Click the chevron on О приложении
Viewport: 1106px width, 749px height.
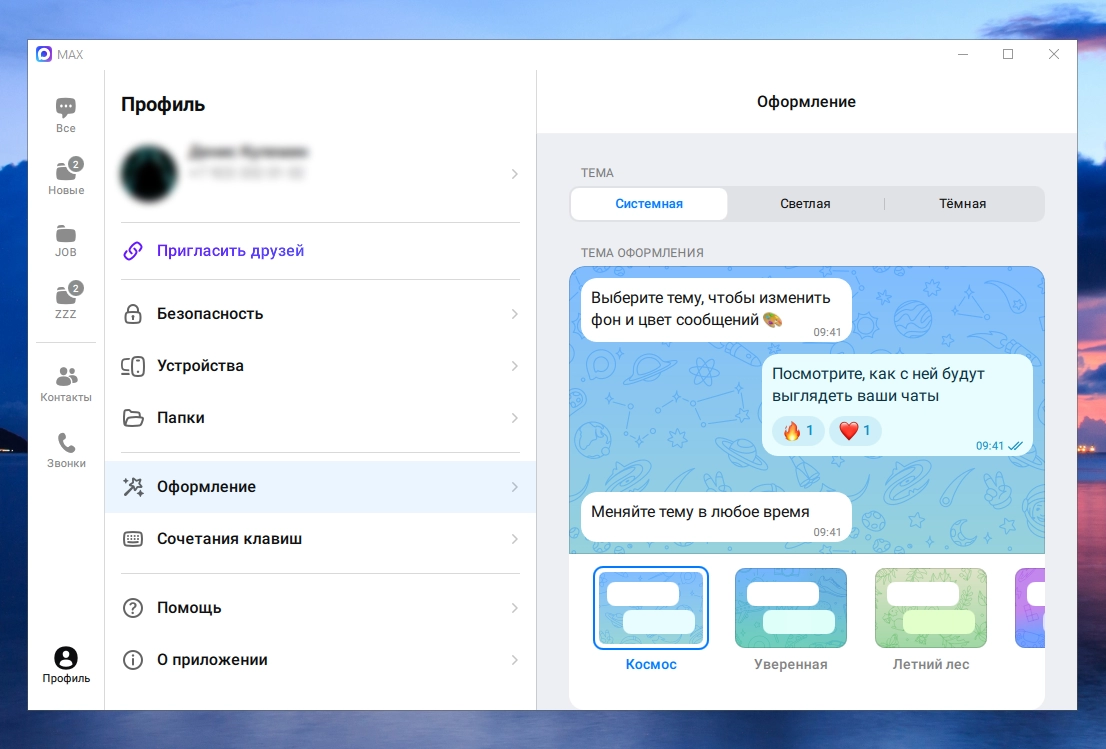[515, 660]
